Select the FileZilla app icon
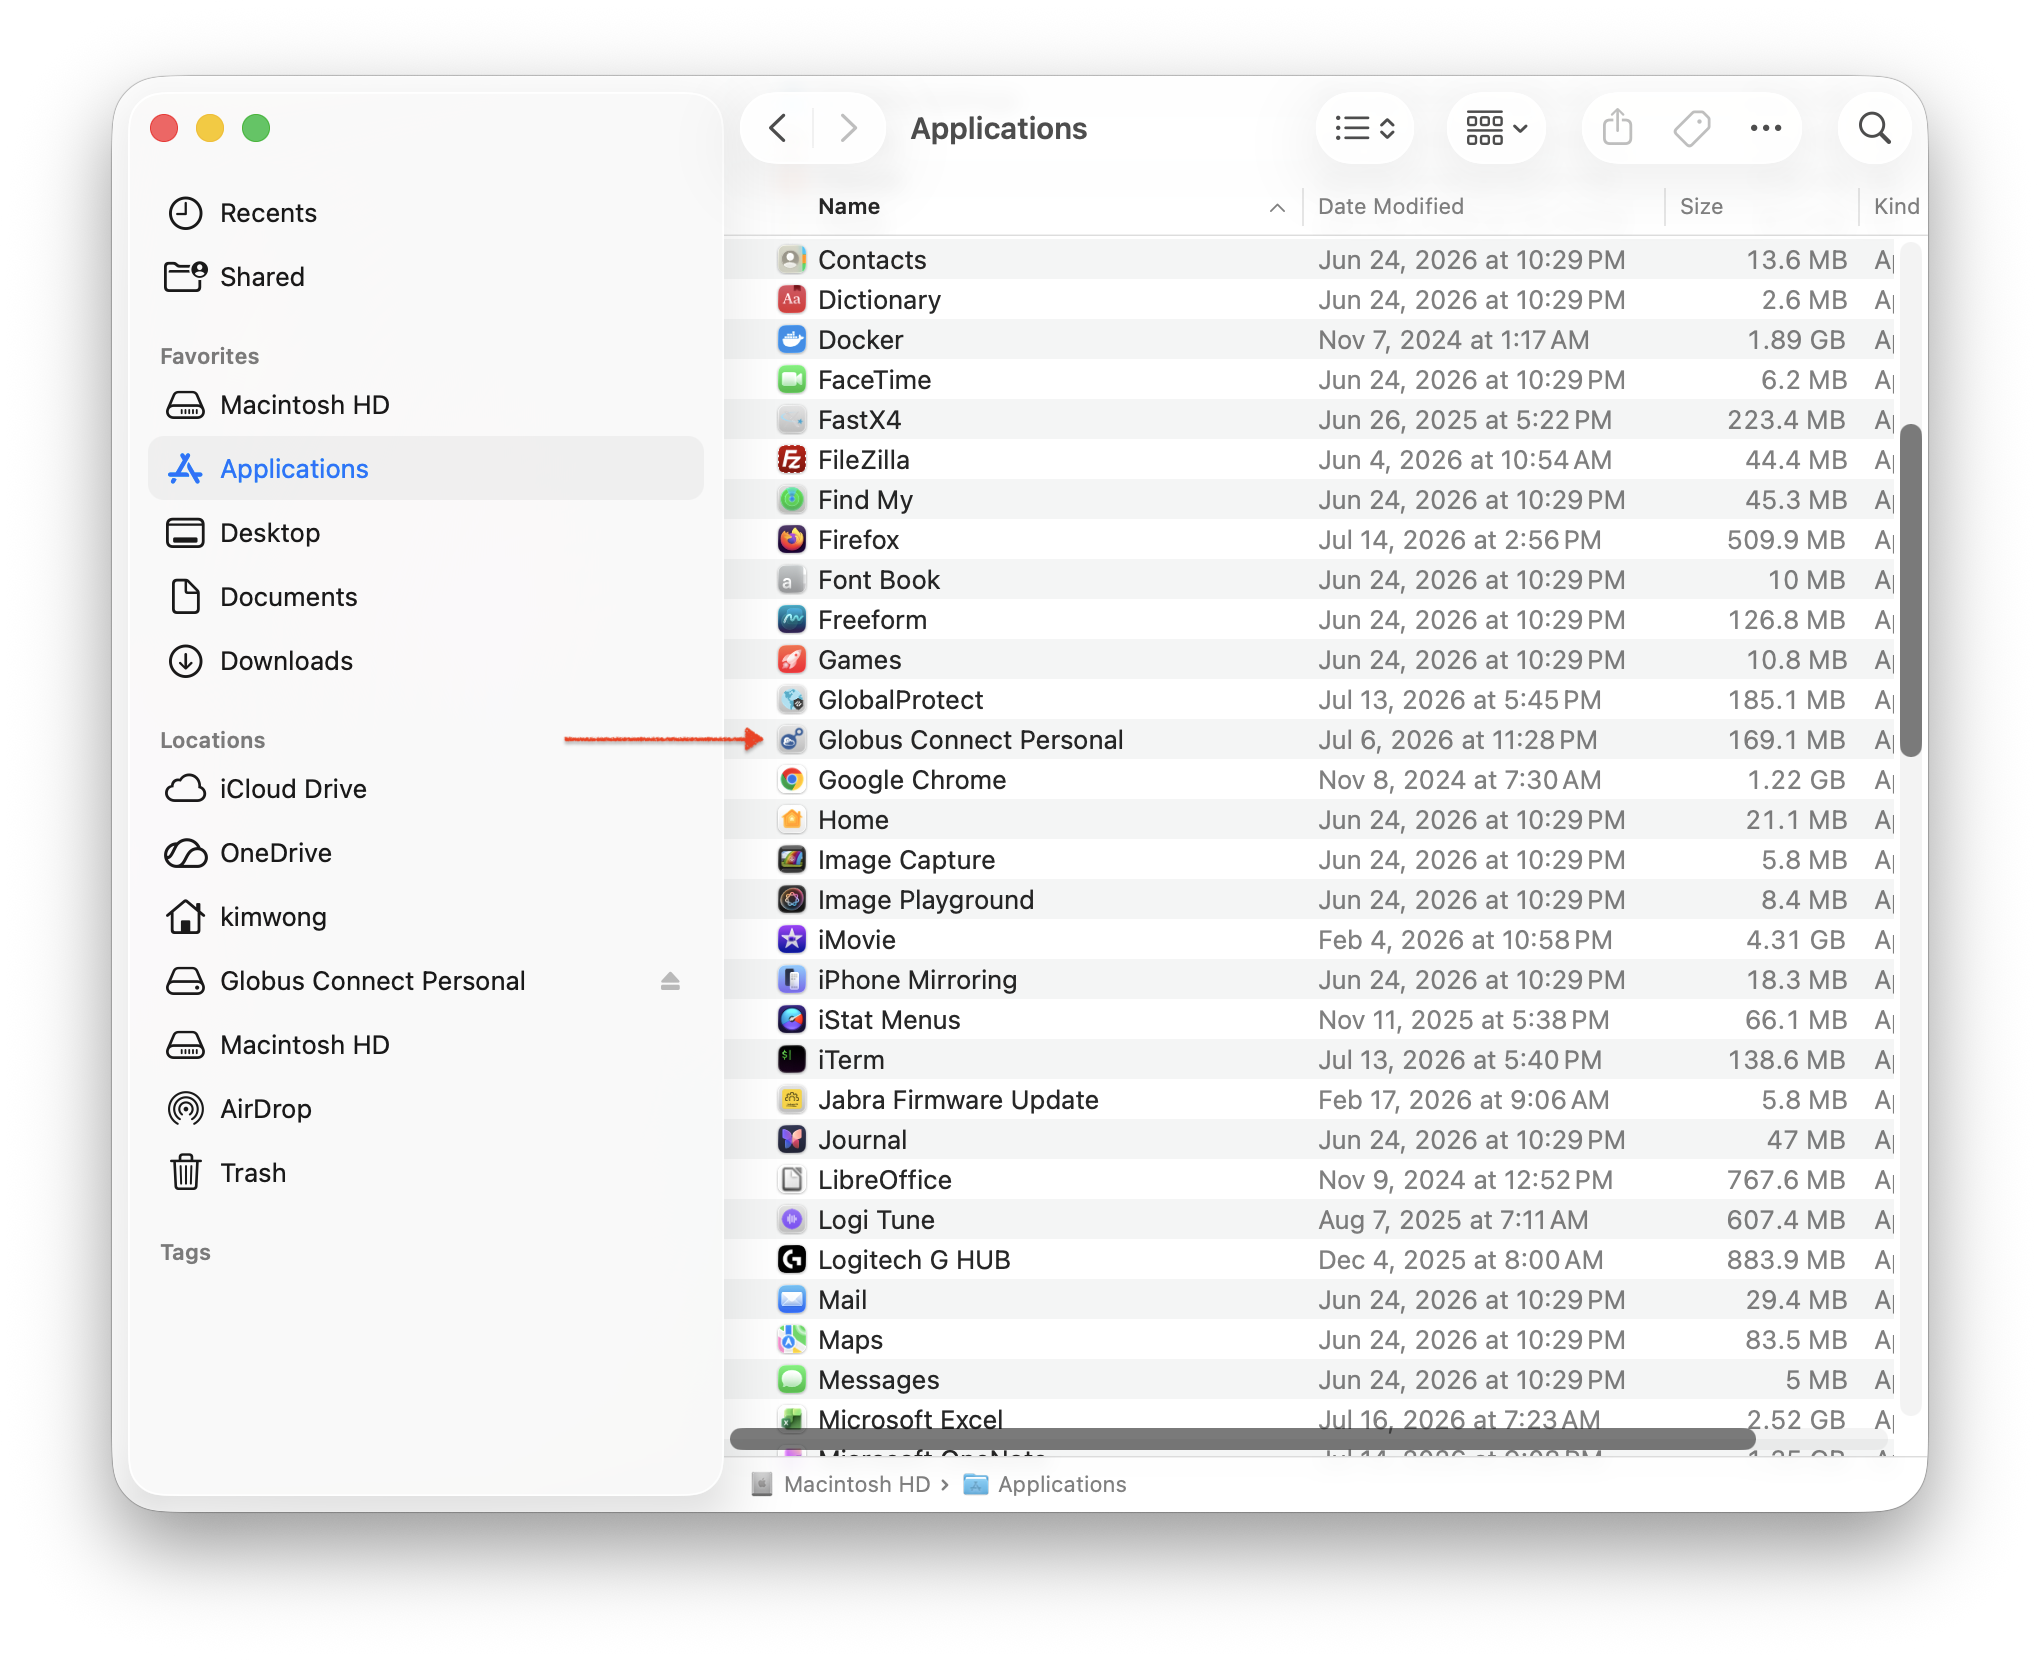Image resolution: width=2040 pixels, height=1660 pixels. coord(792,460)
